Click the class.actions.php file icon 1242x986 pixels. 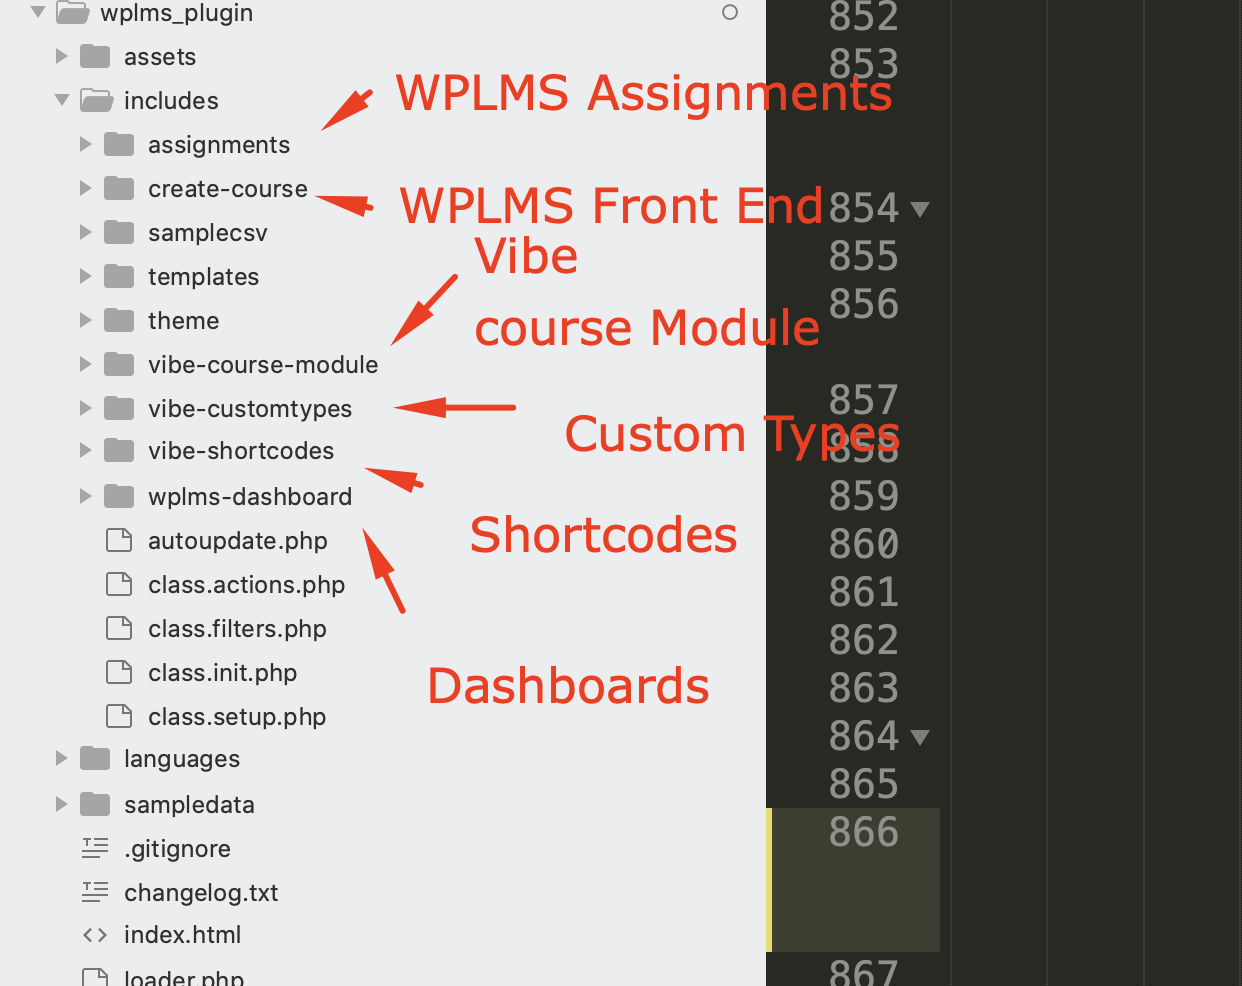(x=119, y=585)
